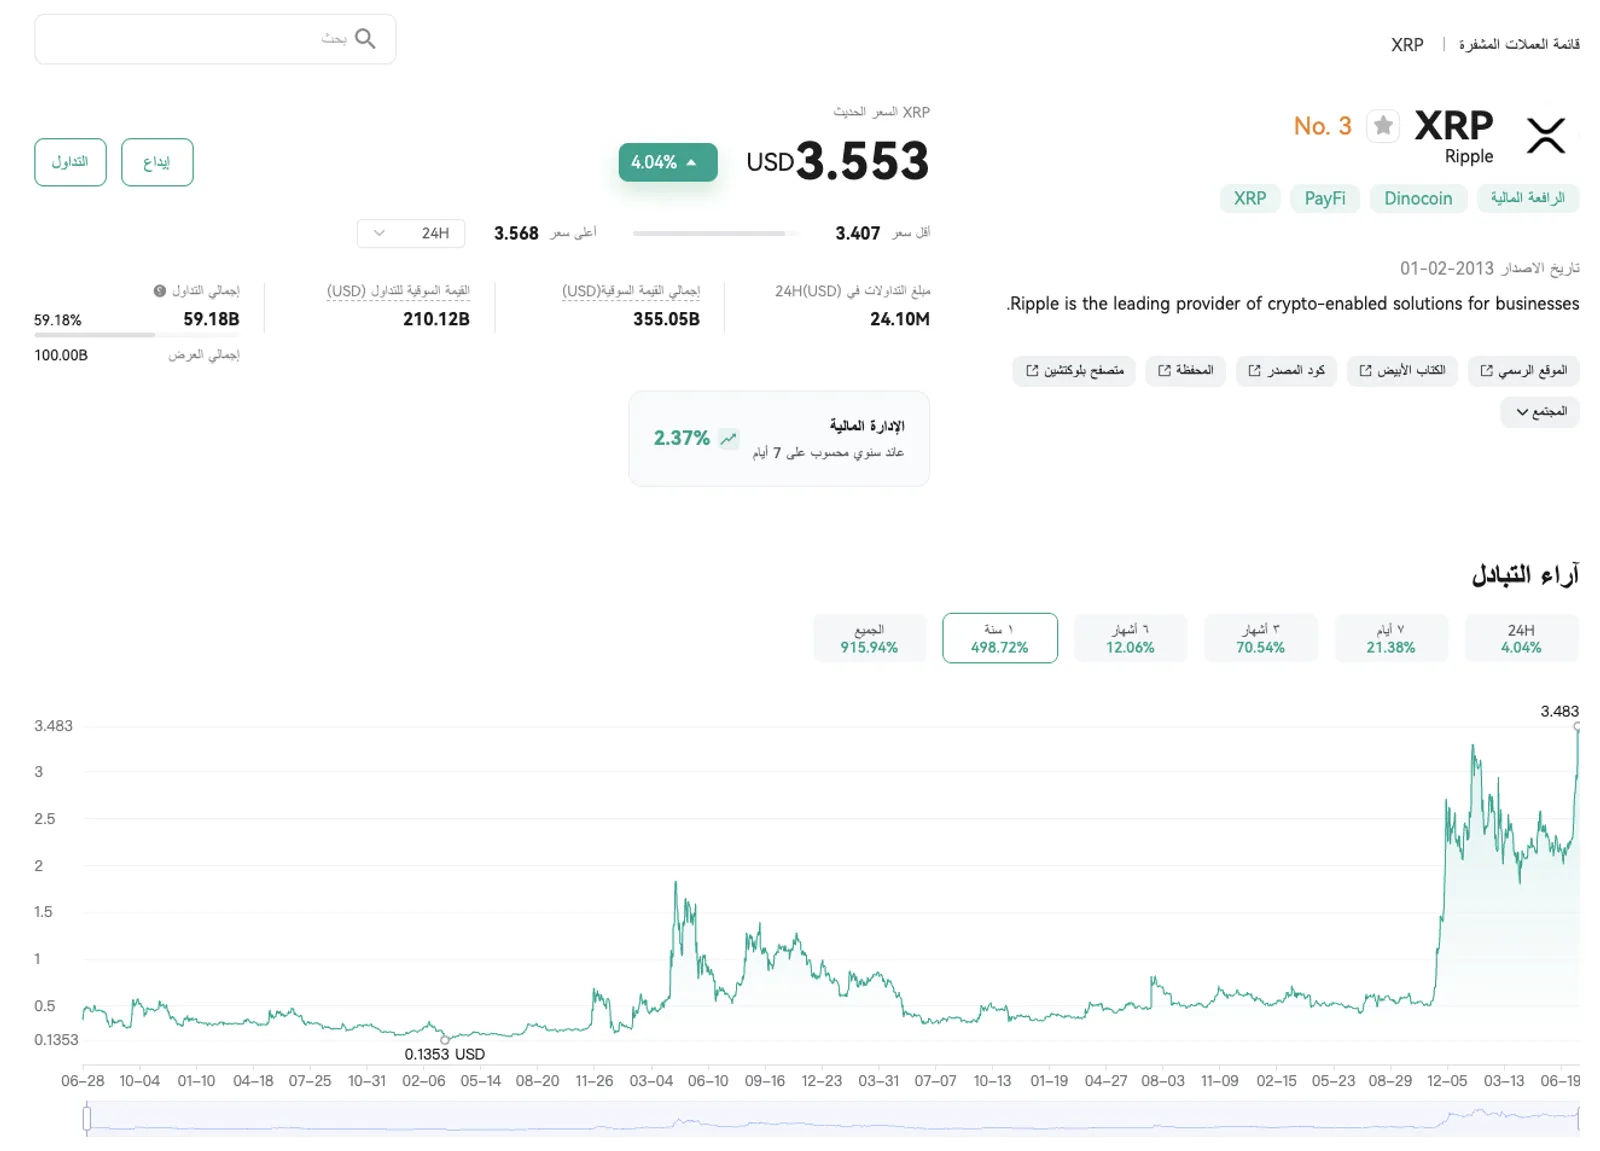Click the 24H low-high price range bar
Image resolution: width=1600 pixels, height=1151 pixels.
click(716, 234)
